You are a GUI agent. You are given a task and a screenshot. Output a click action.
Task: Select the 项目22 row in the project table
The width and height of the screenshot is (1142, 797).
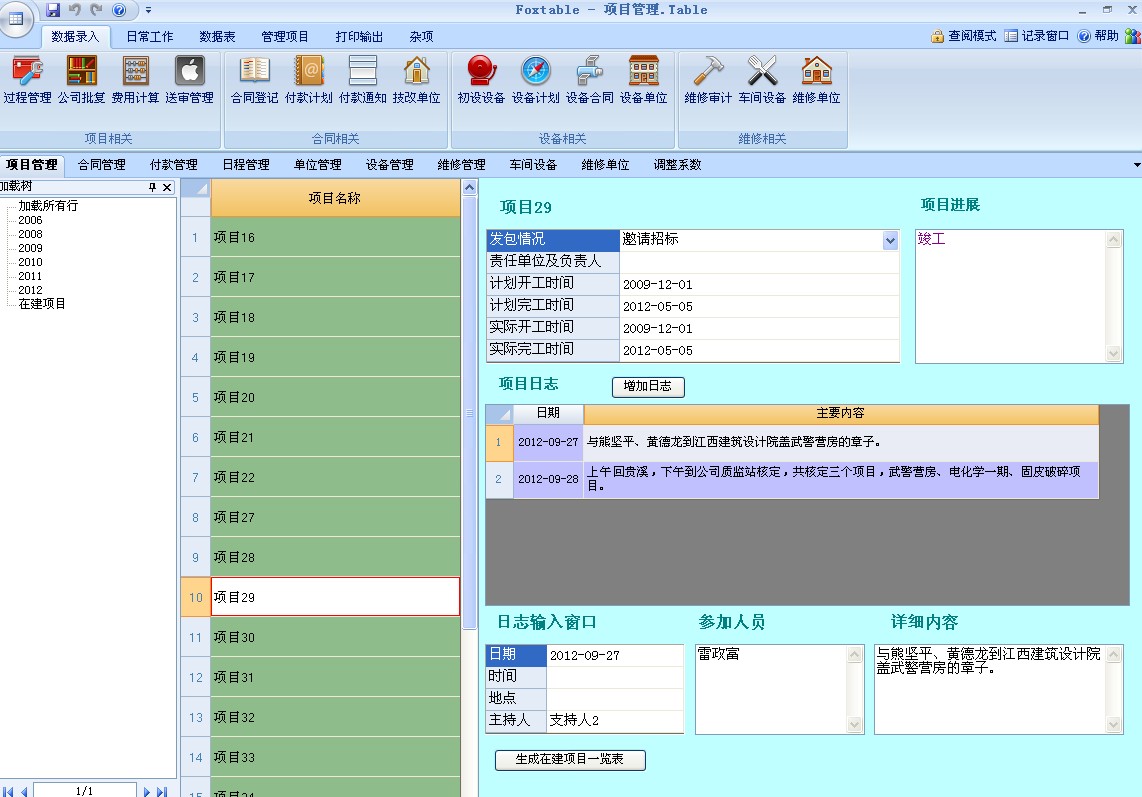click(335, 477)
